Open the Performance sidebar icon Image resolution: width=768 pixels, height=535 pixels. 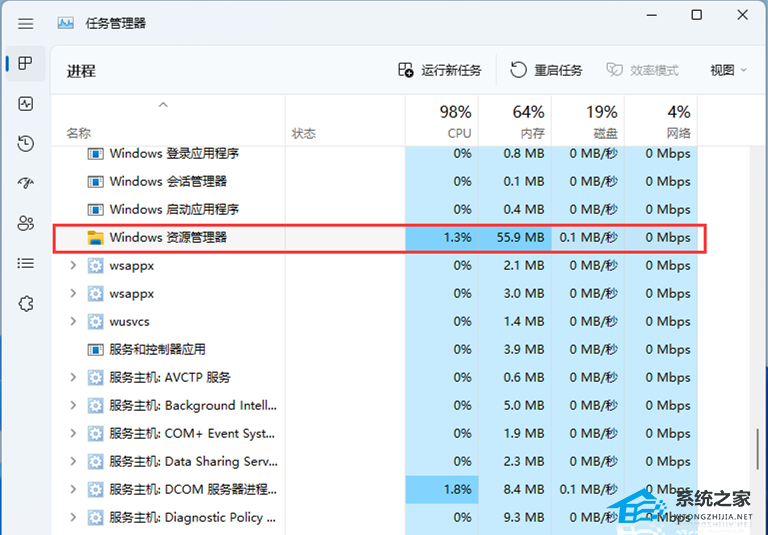25,103
